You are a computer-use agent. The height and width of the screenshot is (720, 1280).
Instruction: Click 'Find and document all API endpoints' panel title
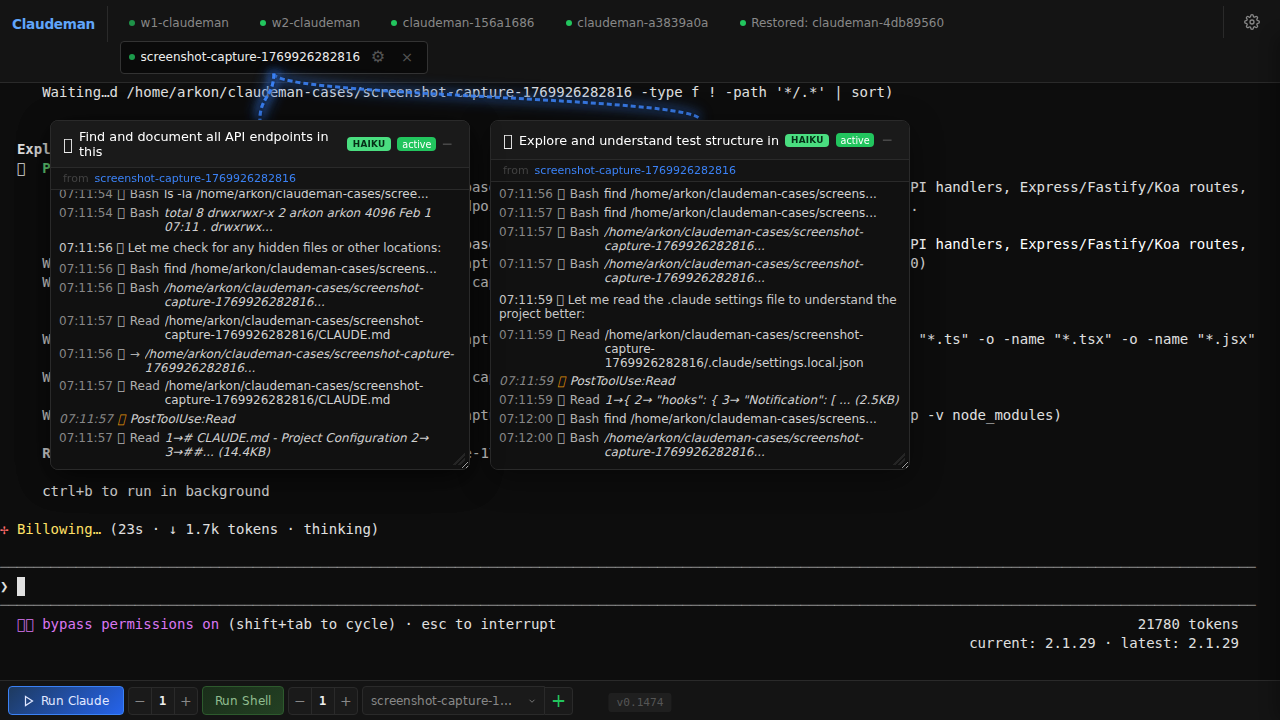click(203, 144)
